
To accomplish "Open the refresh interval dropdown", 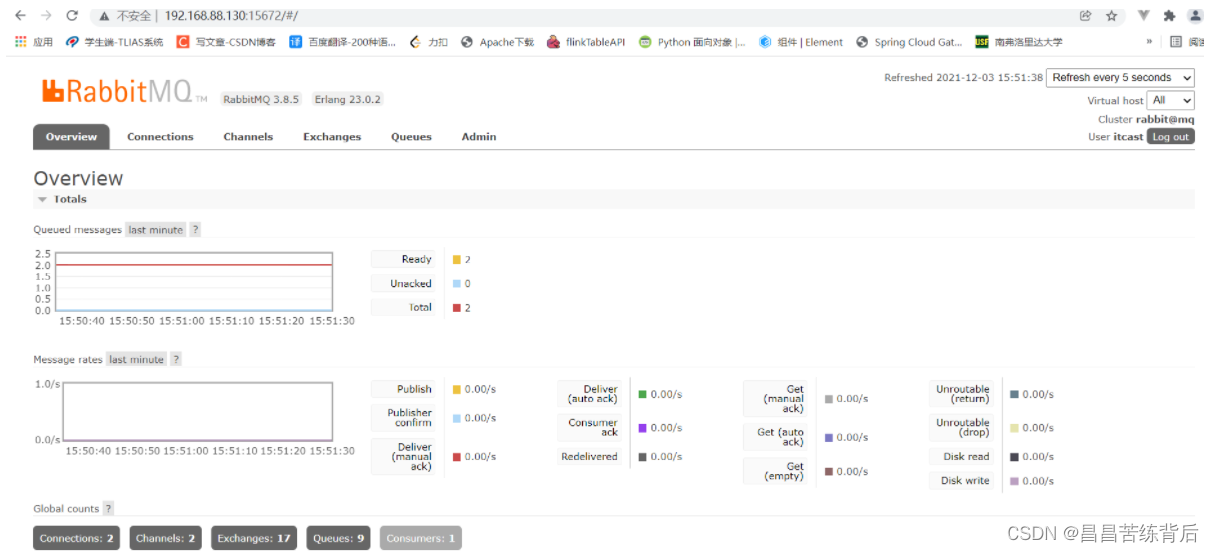I will [1120, 78].
